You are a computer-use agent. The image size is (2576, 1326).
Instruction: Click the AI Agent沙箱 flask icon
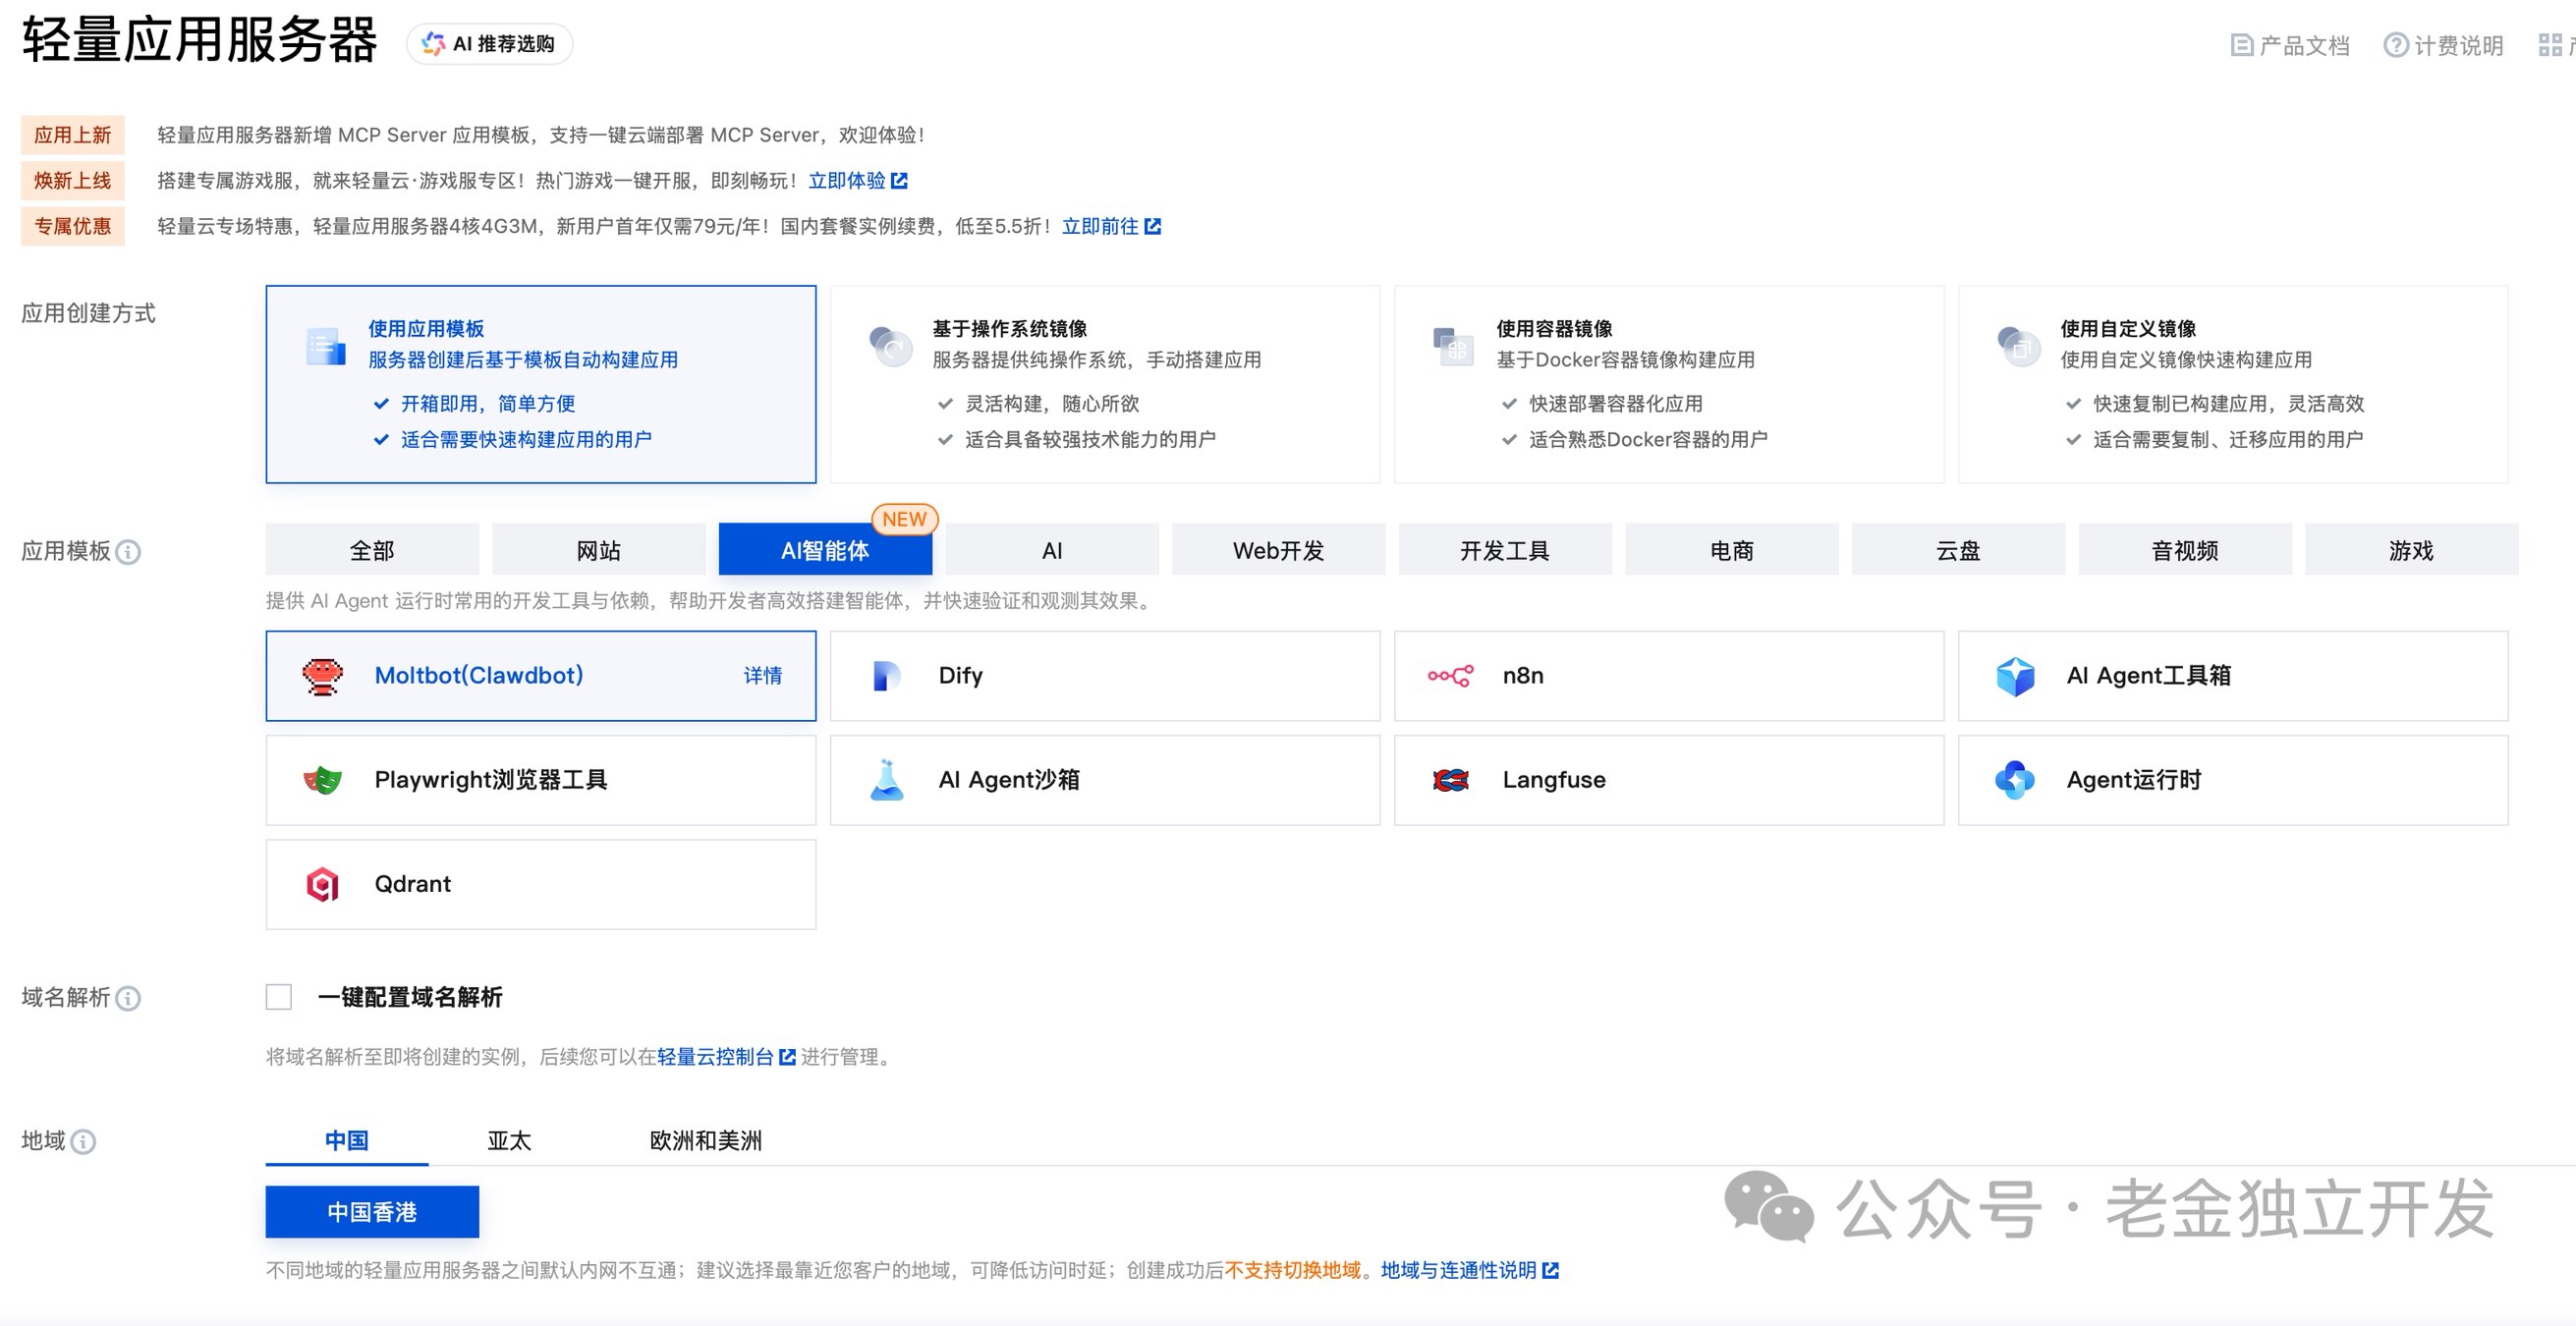coord(886,780)
